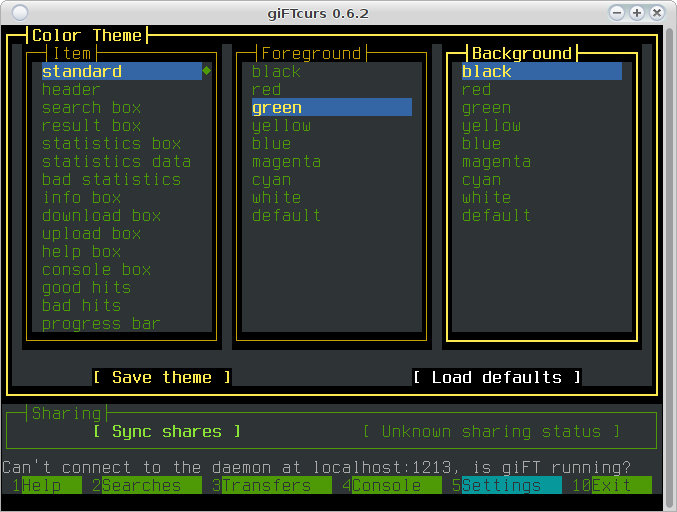Choose 'search box' item
Viewport: 677px width, 512px height.
click(92, 107)
